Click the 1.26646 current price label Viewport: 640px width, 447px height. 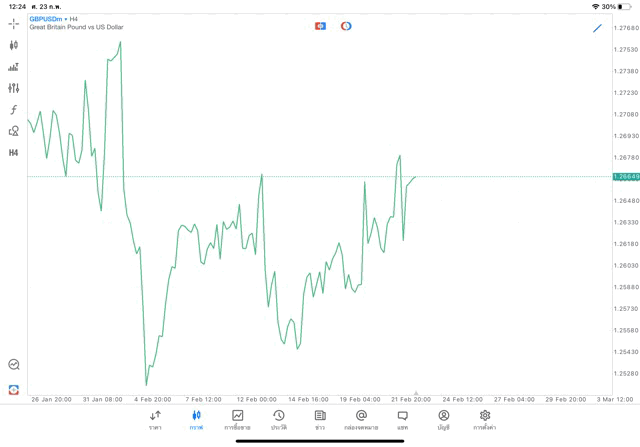click(626, 177)
